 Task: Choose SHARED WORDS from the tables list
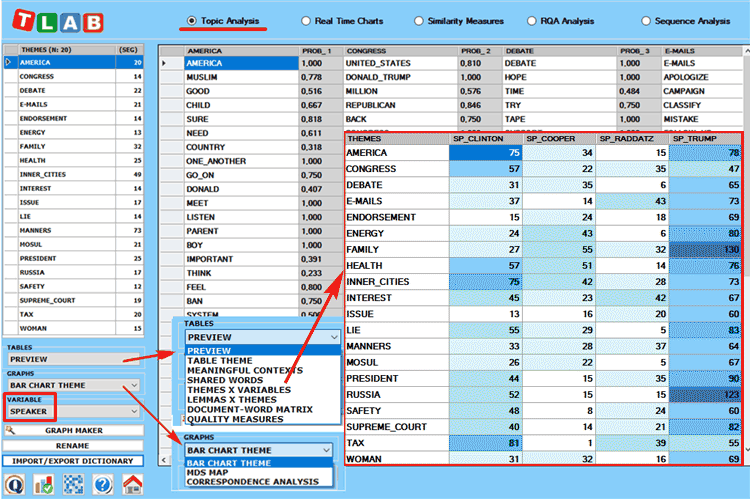[225, 380]
